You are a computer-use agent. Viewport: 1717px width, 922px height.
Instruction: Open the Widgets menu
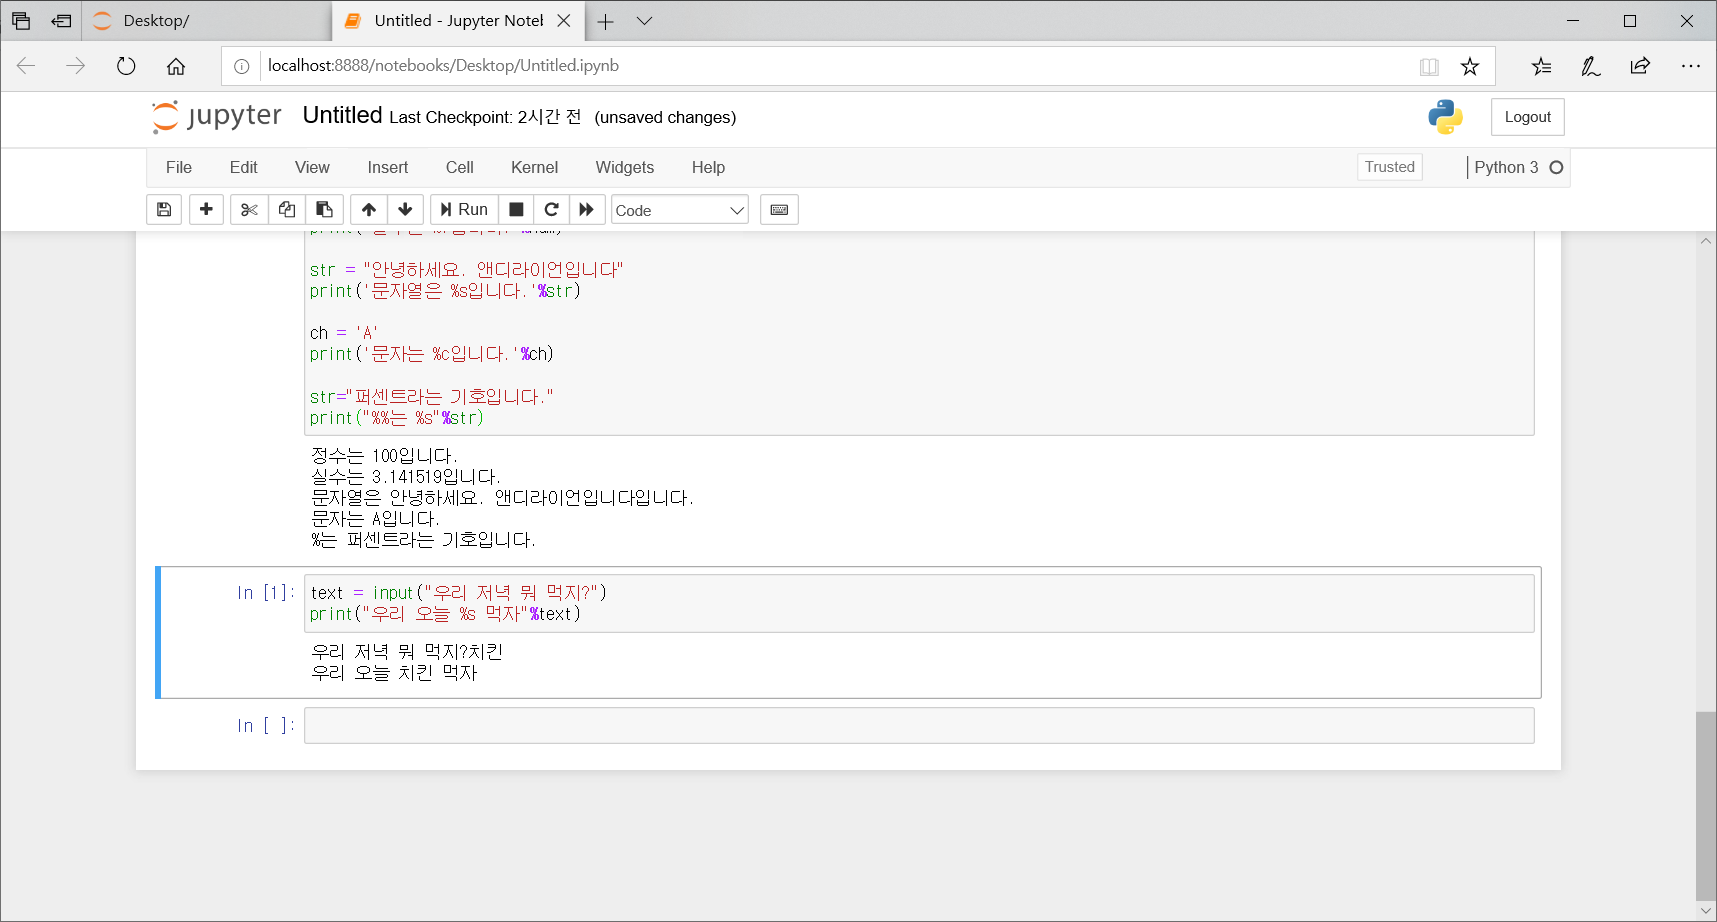click(x=625, y=167)
